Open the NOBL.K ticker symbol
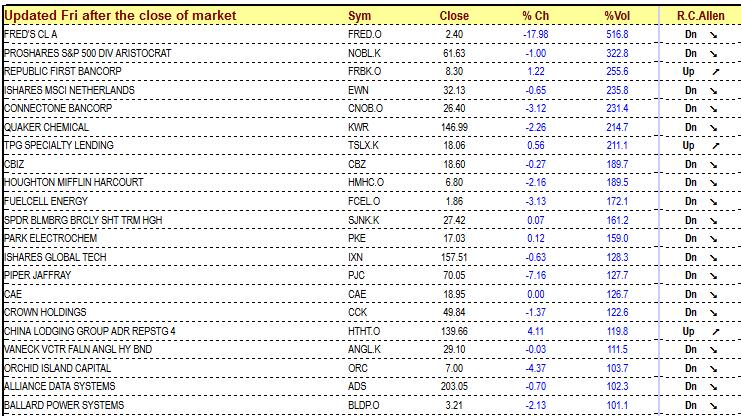Viewport: 741px width, 416px height. point(364,53)
